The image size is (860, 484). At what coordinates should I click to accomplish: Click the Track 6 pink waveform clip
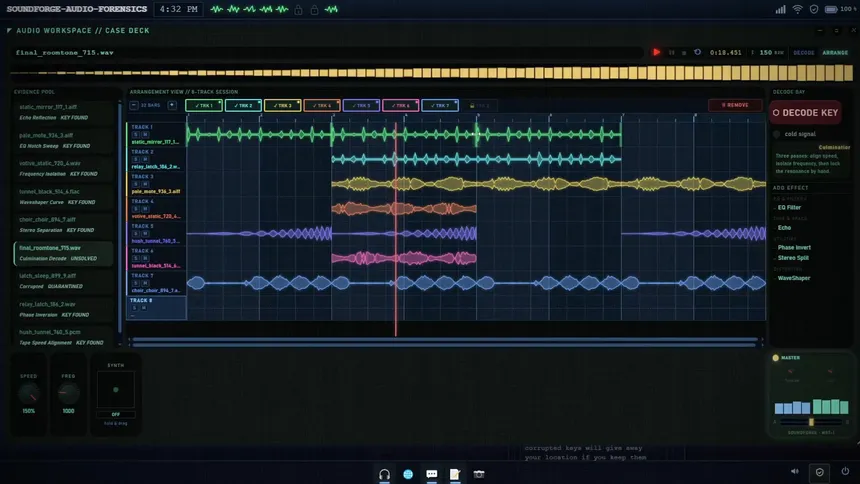404,258
